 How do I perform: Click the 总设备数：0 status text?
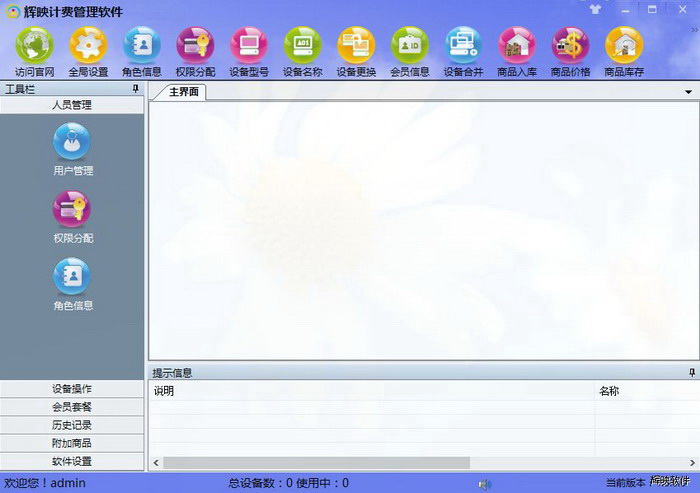(260, 483)
